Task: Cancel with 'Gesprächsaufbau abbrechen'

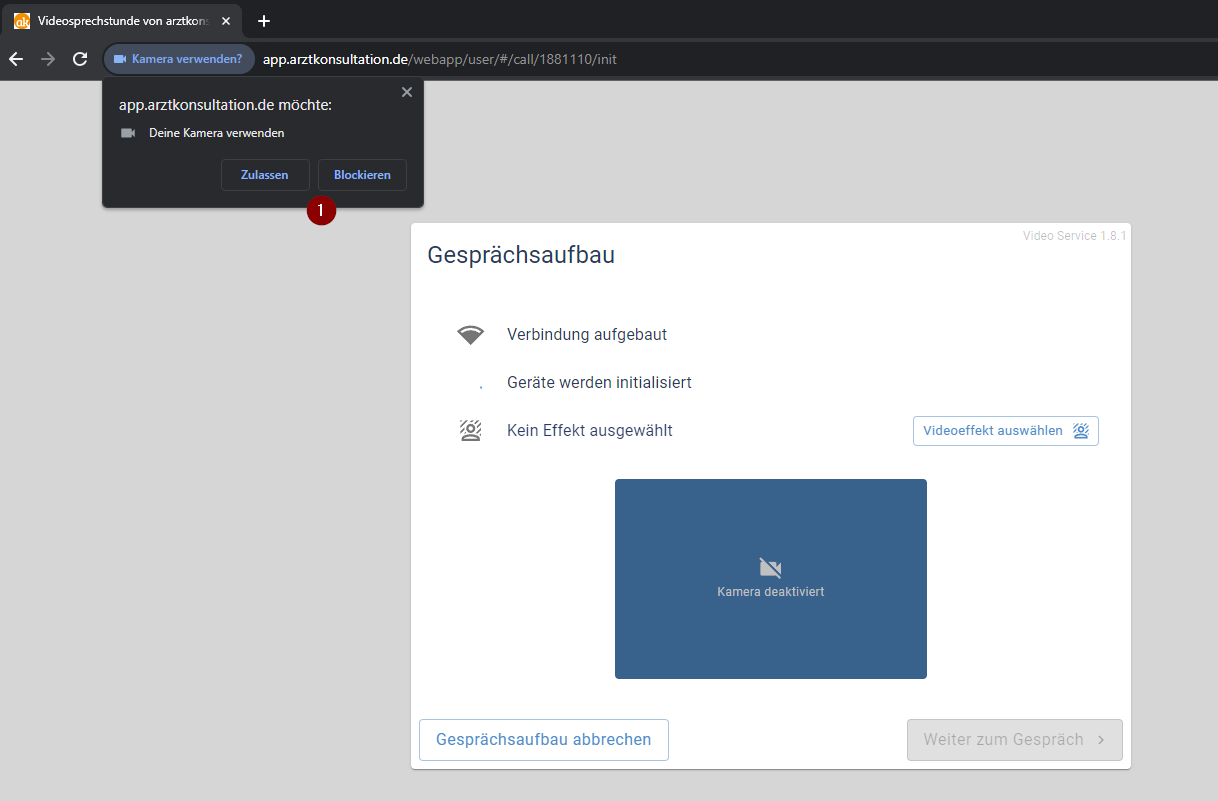Action: point(543,740)
